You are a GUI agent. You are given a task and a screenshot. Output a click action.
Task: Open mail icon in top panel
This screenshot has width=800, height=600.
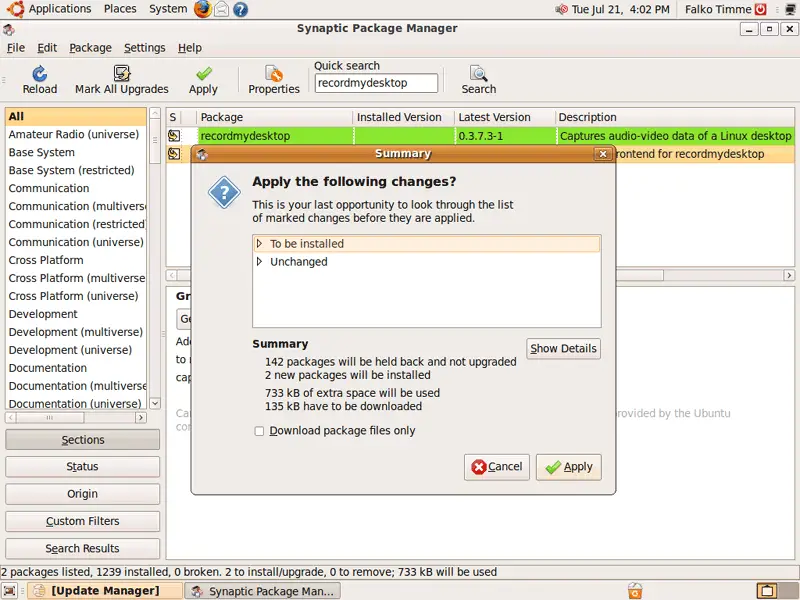click(x=221, y=9)
